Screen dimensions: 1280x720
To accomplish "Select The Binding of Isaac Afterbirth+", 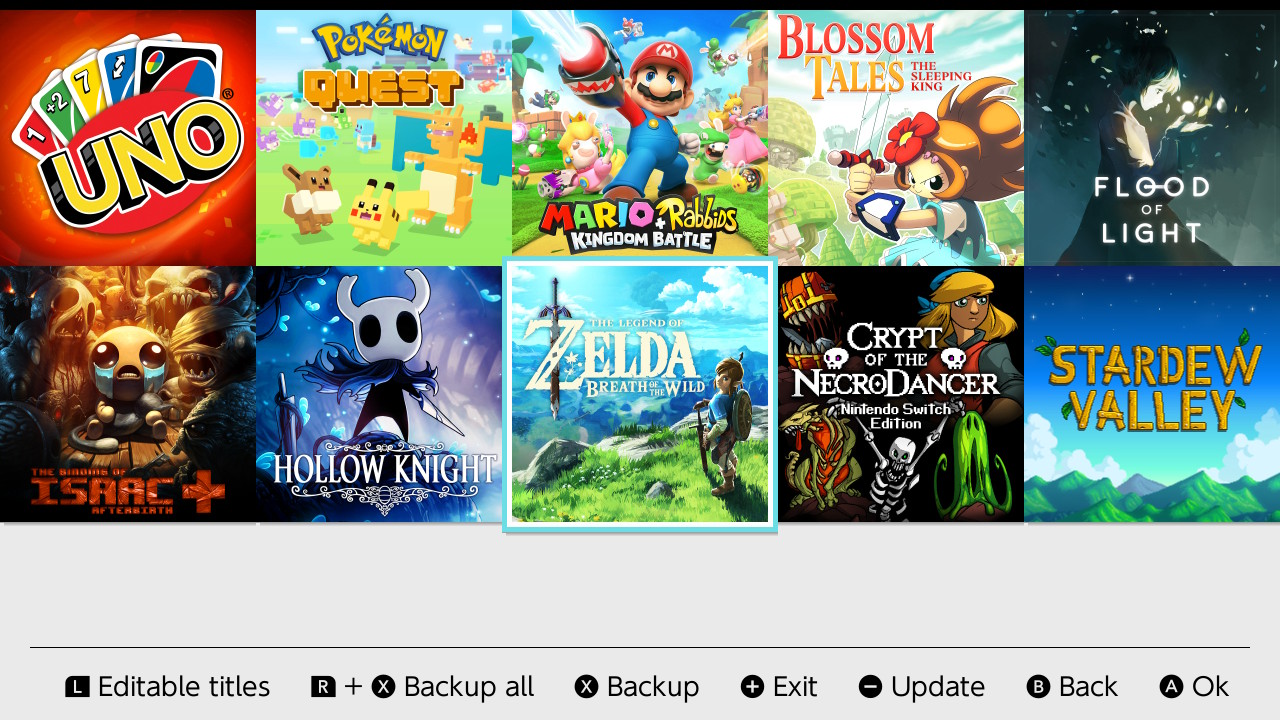I will (x=128, y=394).
